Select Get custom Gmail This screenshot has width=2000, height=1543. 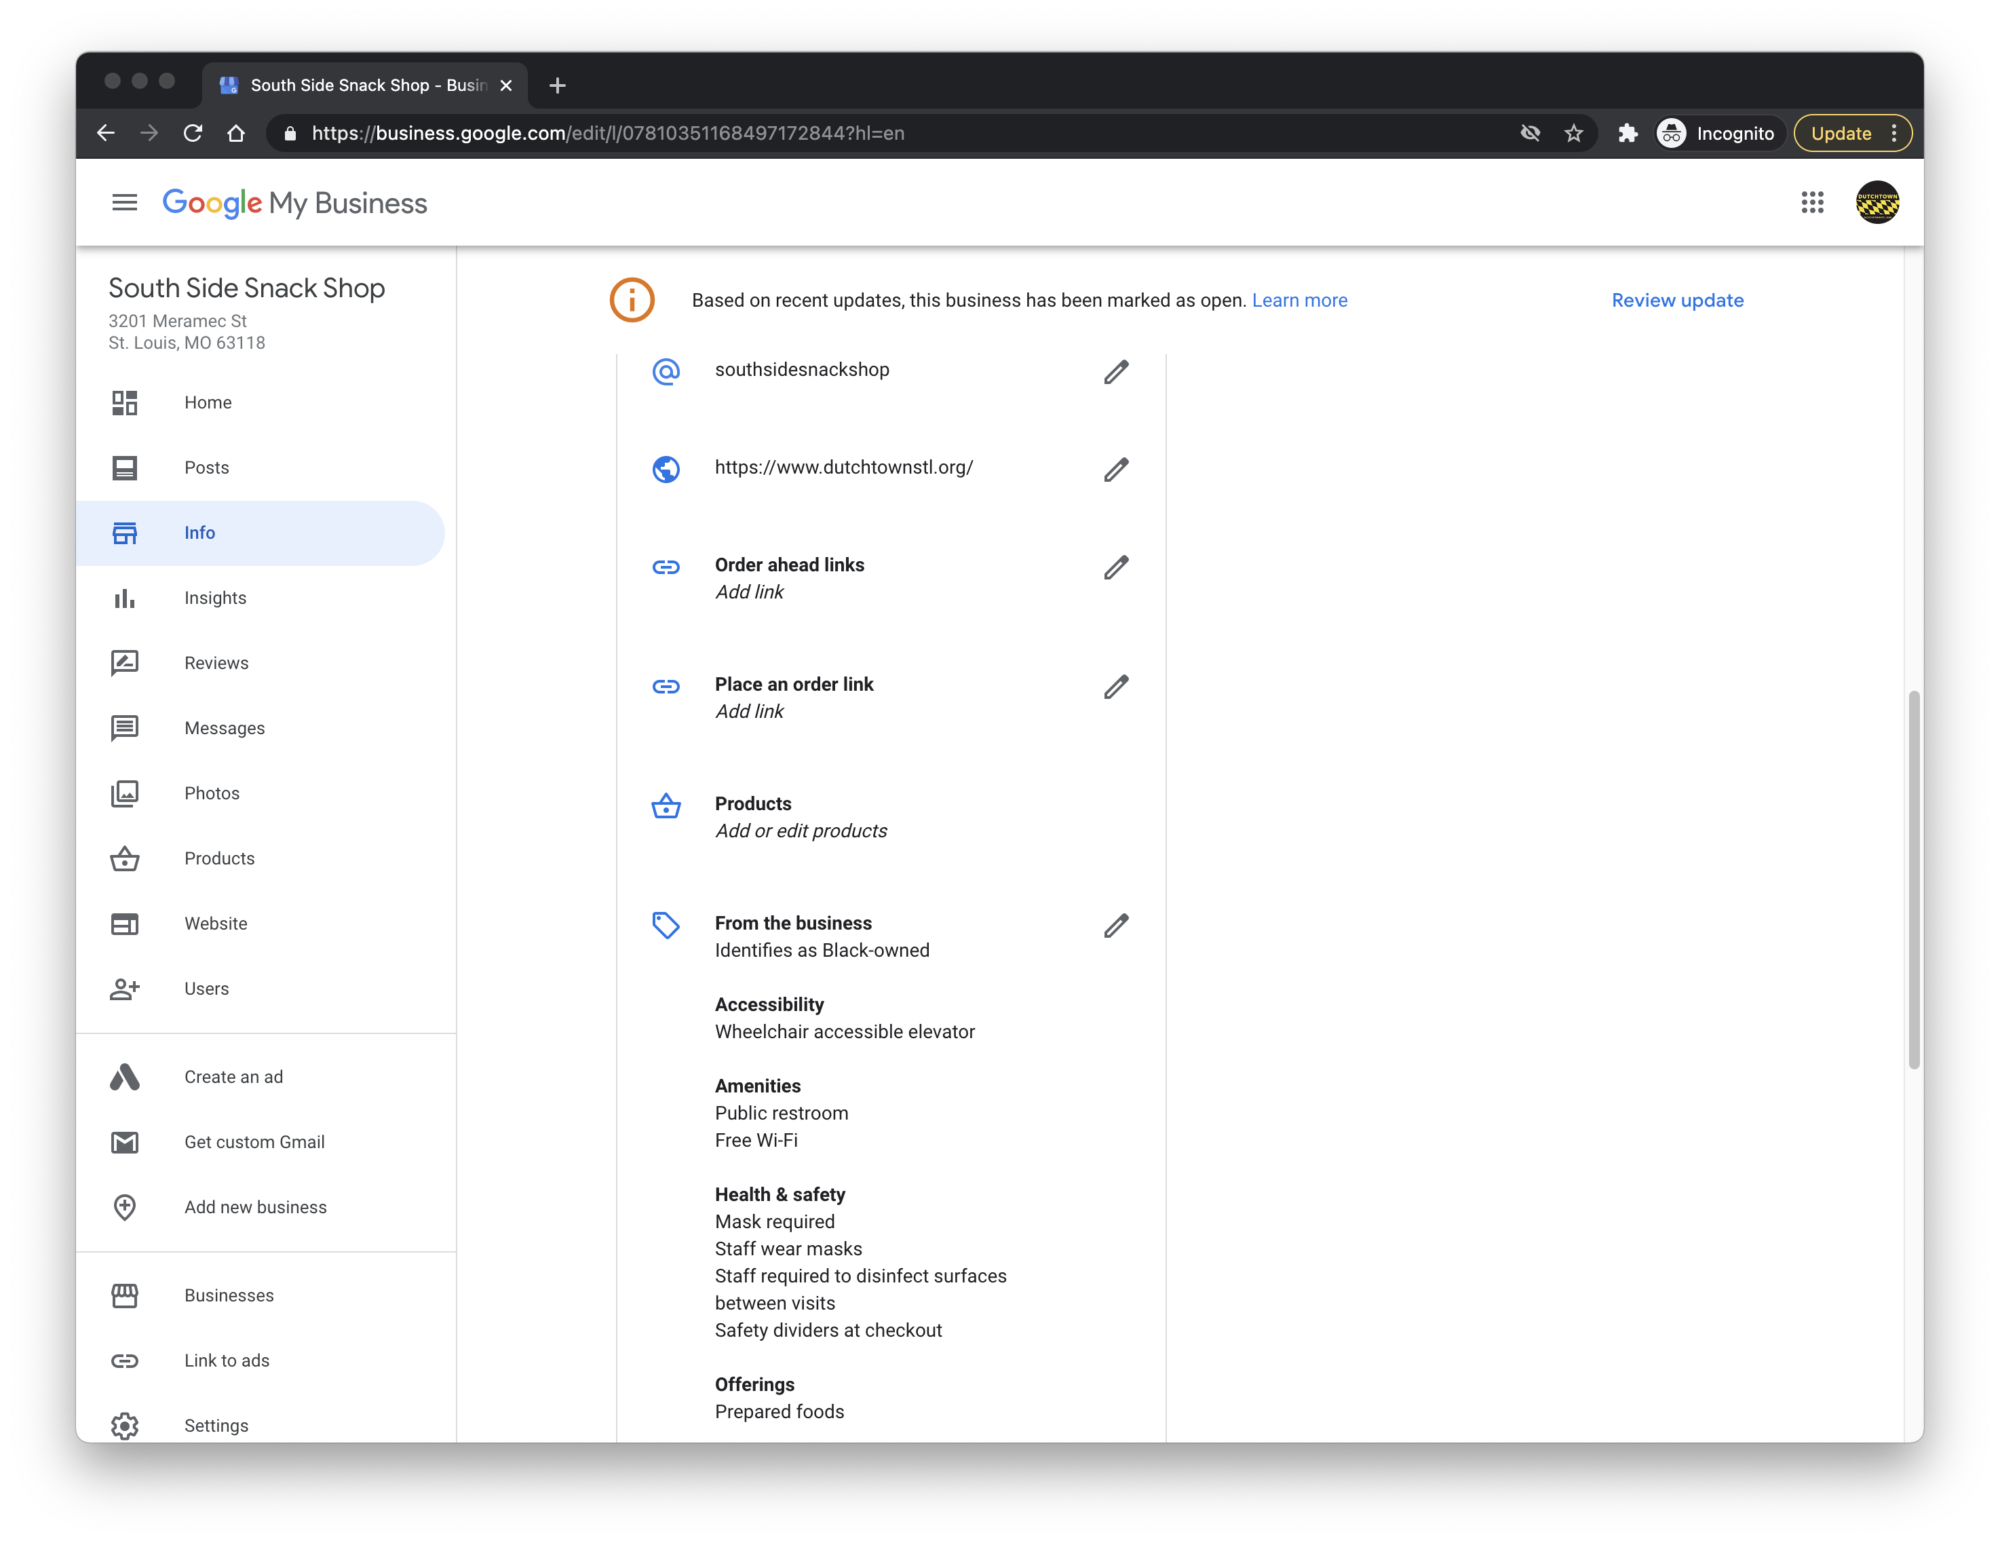point(260,1142)
